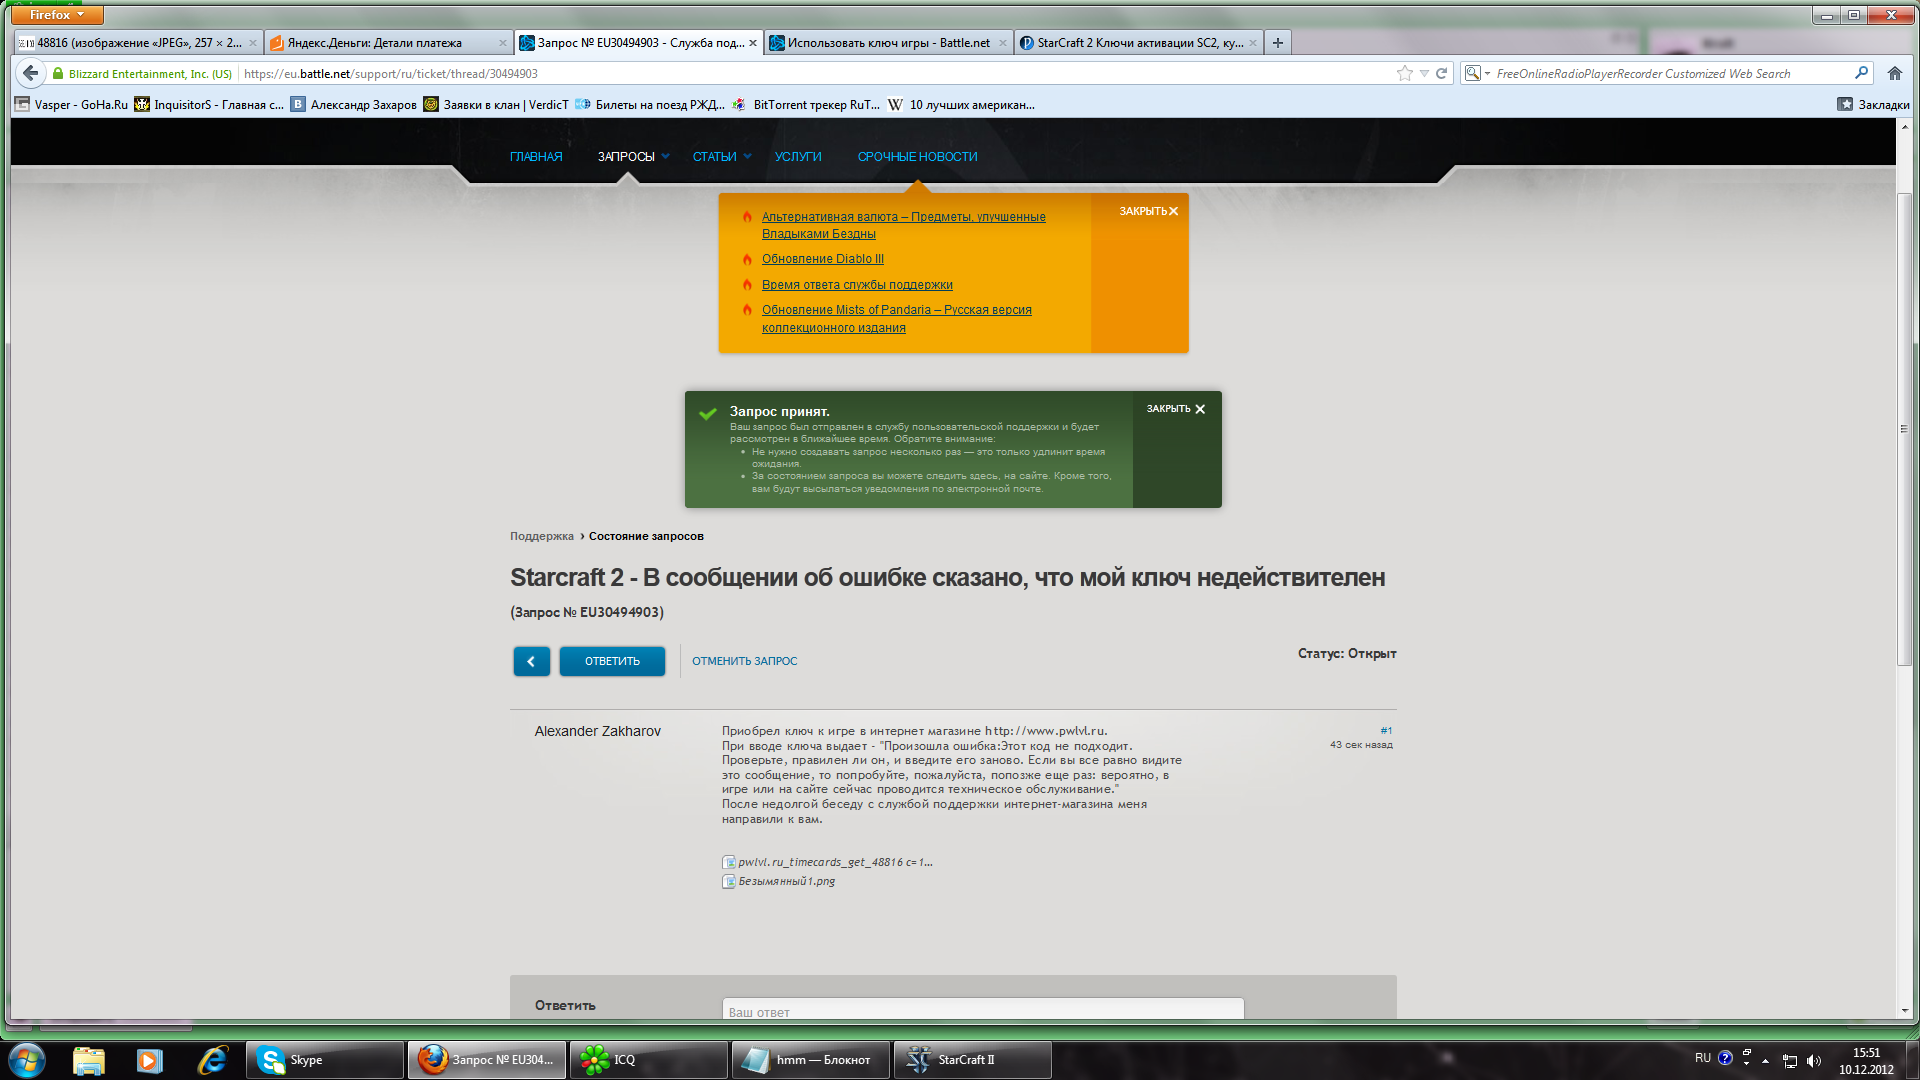This screenshot has width=1920, height=1080.
Task: Go to ГЛАВНАЯ in site navigation
Action: tap(536, 157)
